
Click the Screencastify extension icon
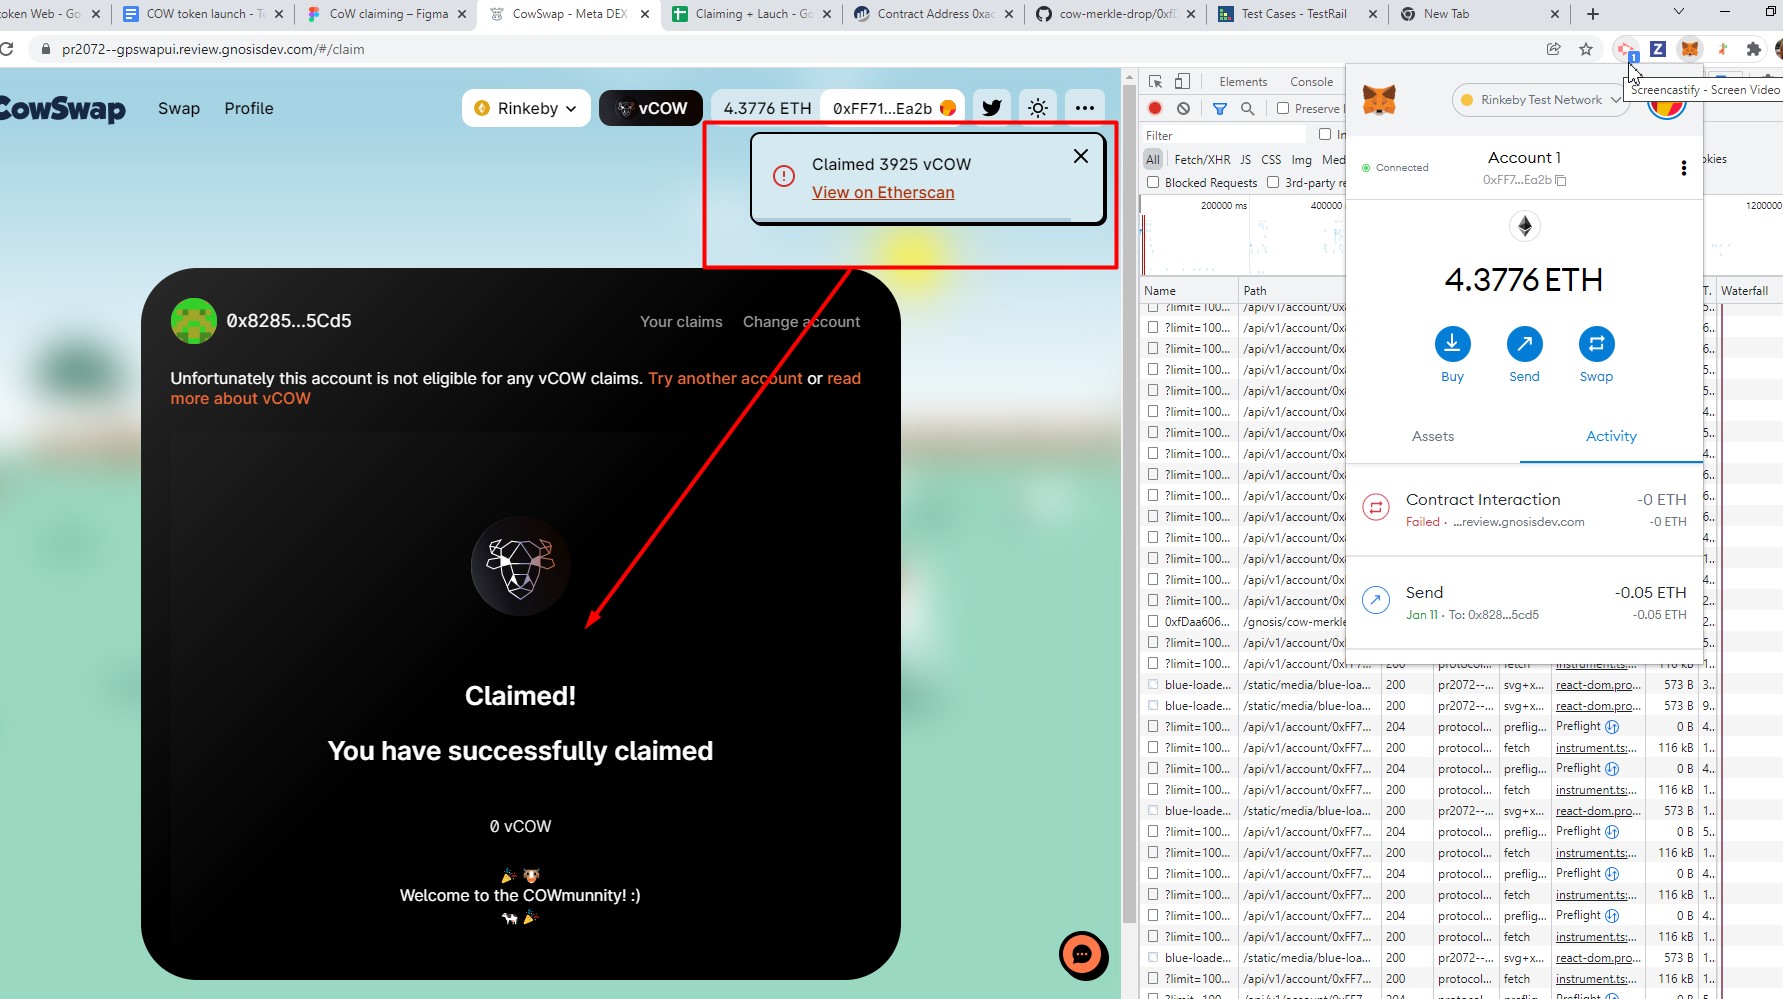[x=1626, y=49]
